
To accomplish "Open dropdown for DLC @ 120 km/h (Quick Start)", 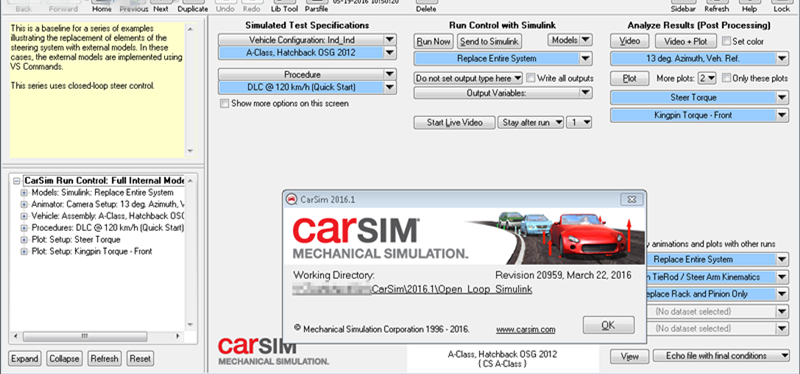I will pos(390,87).
